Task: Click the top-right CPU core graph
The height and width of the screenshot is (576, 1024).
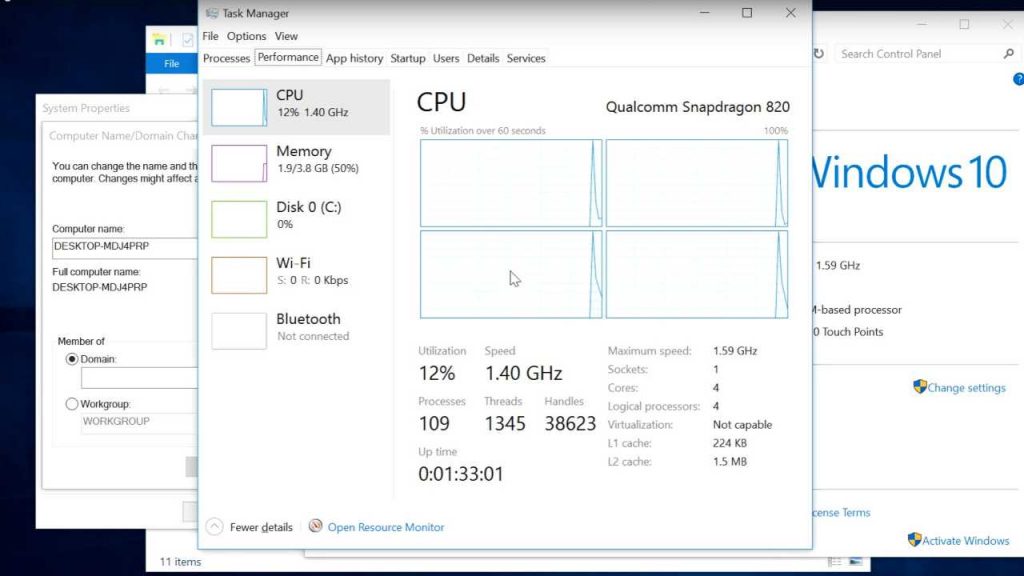Action: pos(697,183)
